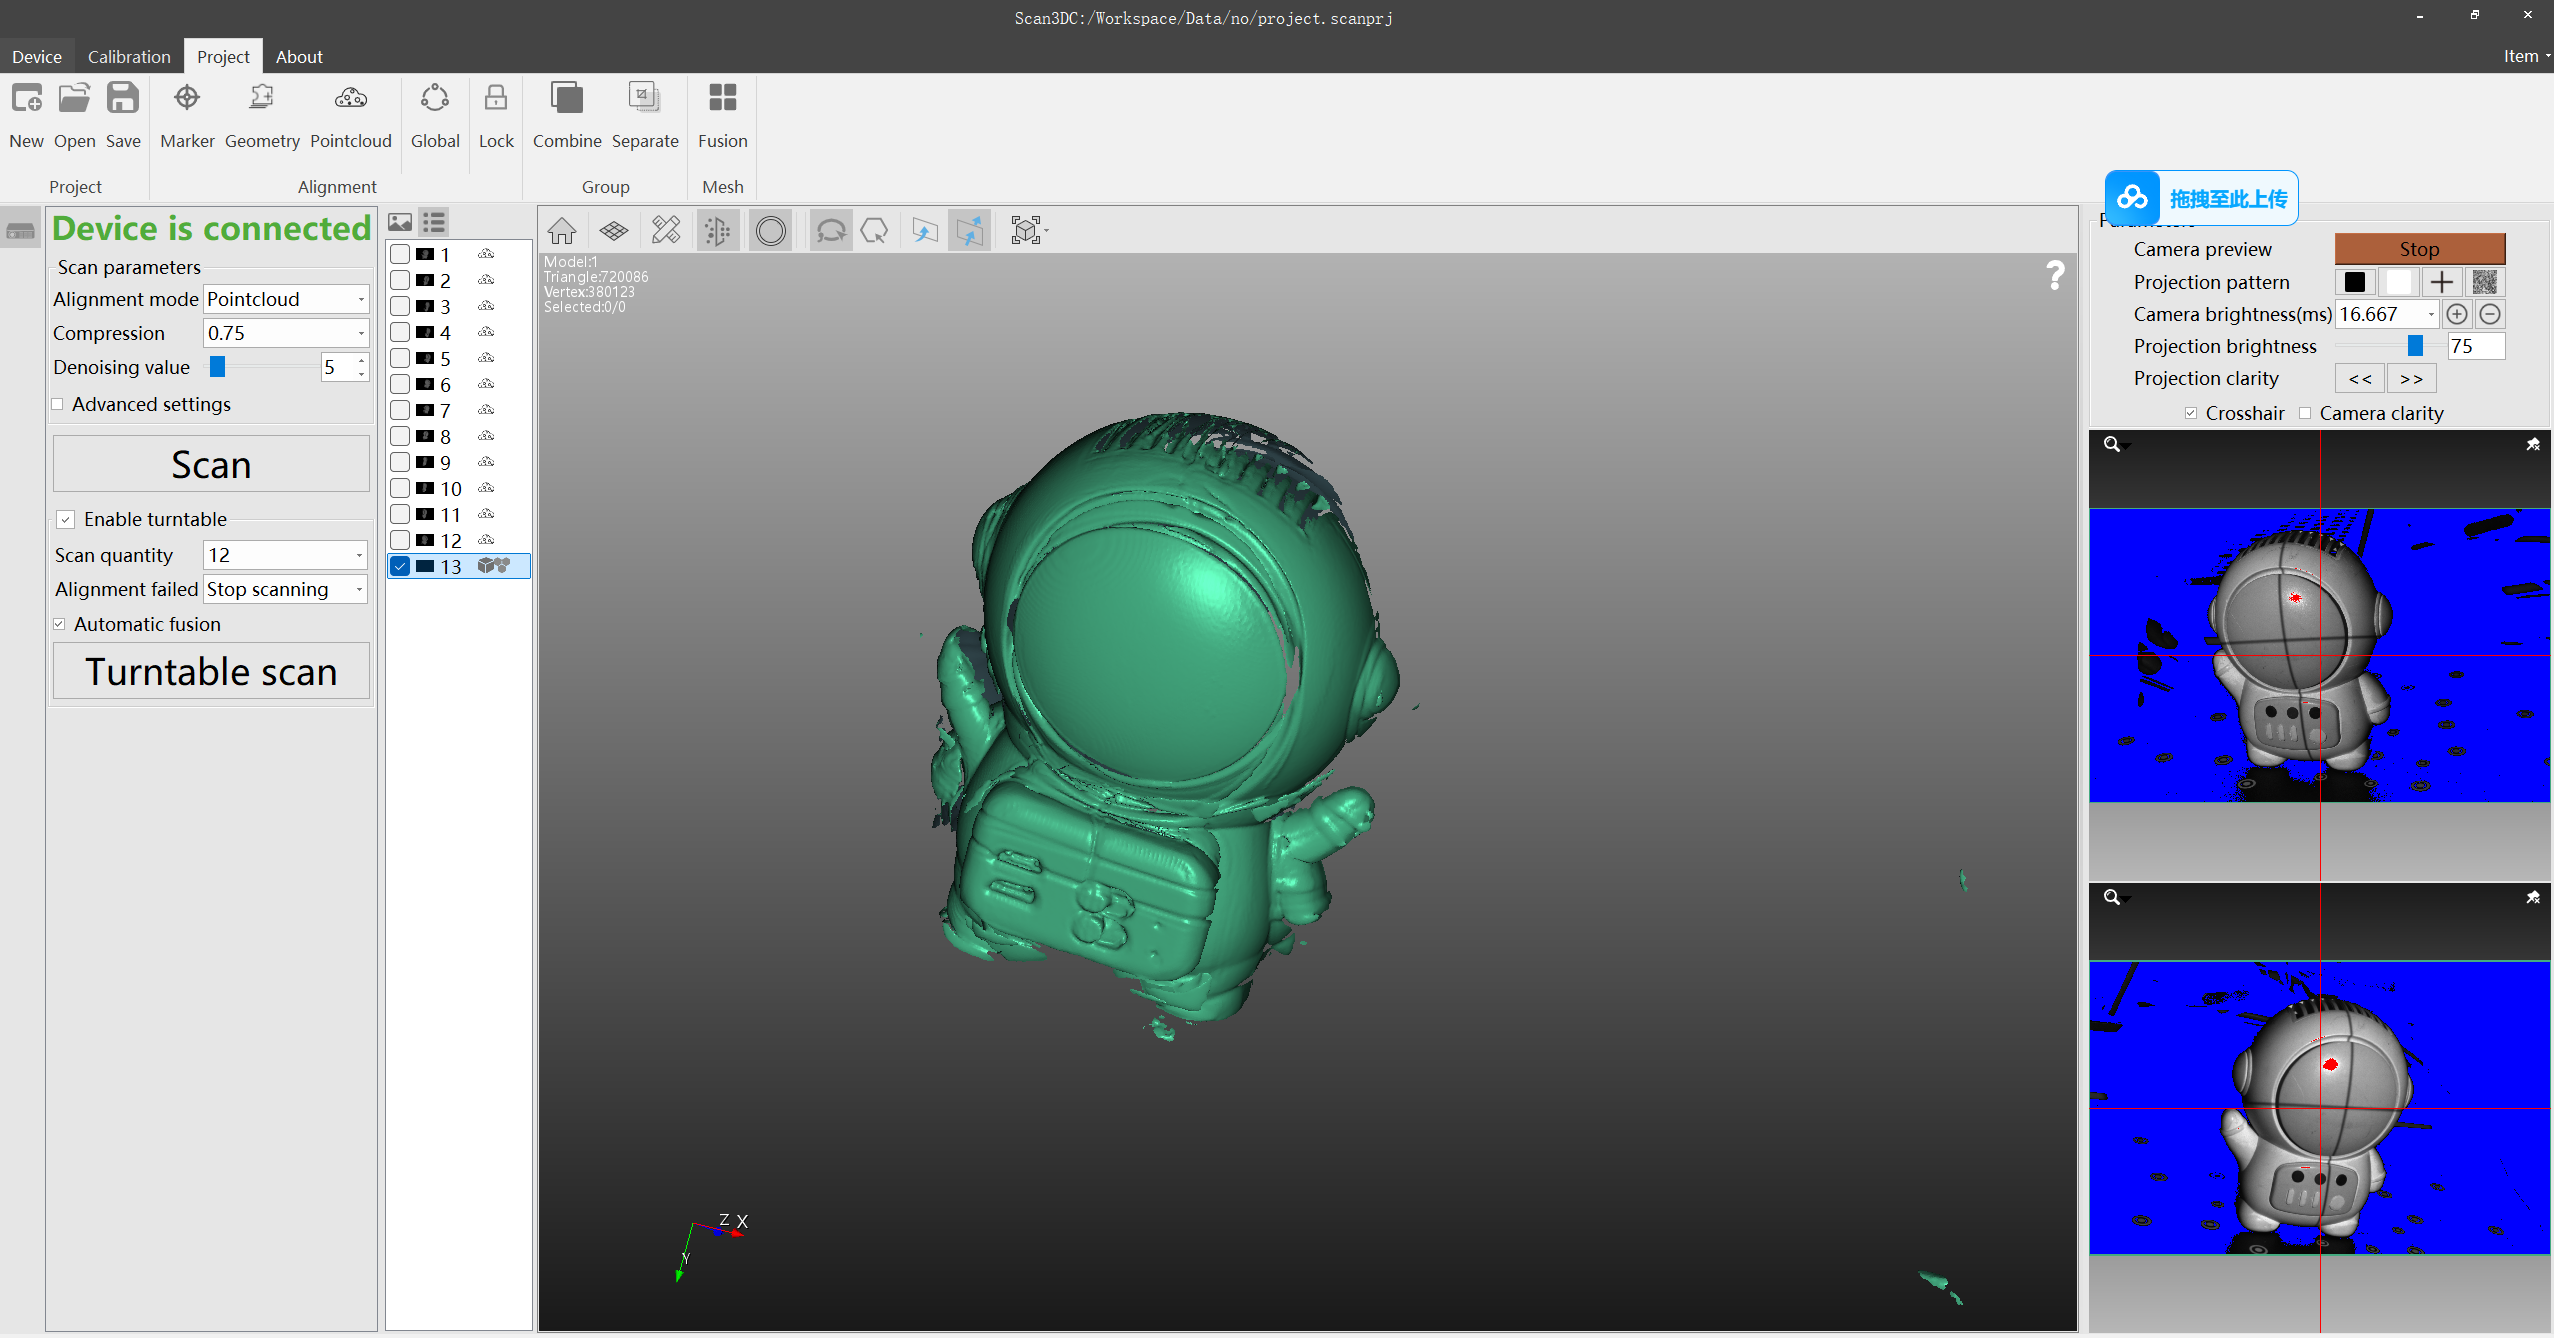Expand the Scan quantity dropdown
2554x1338 pixels.
(x=286, y=555)
